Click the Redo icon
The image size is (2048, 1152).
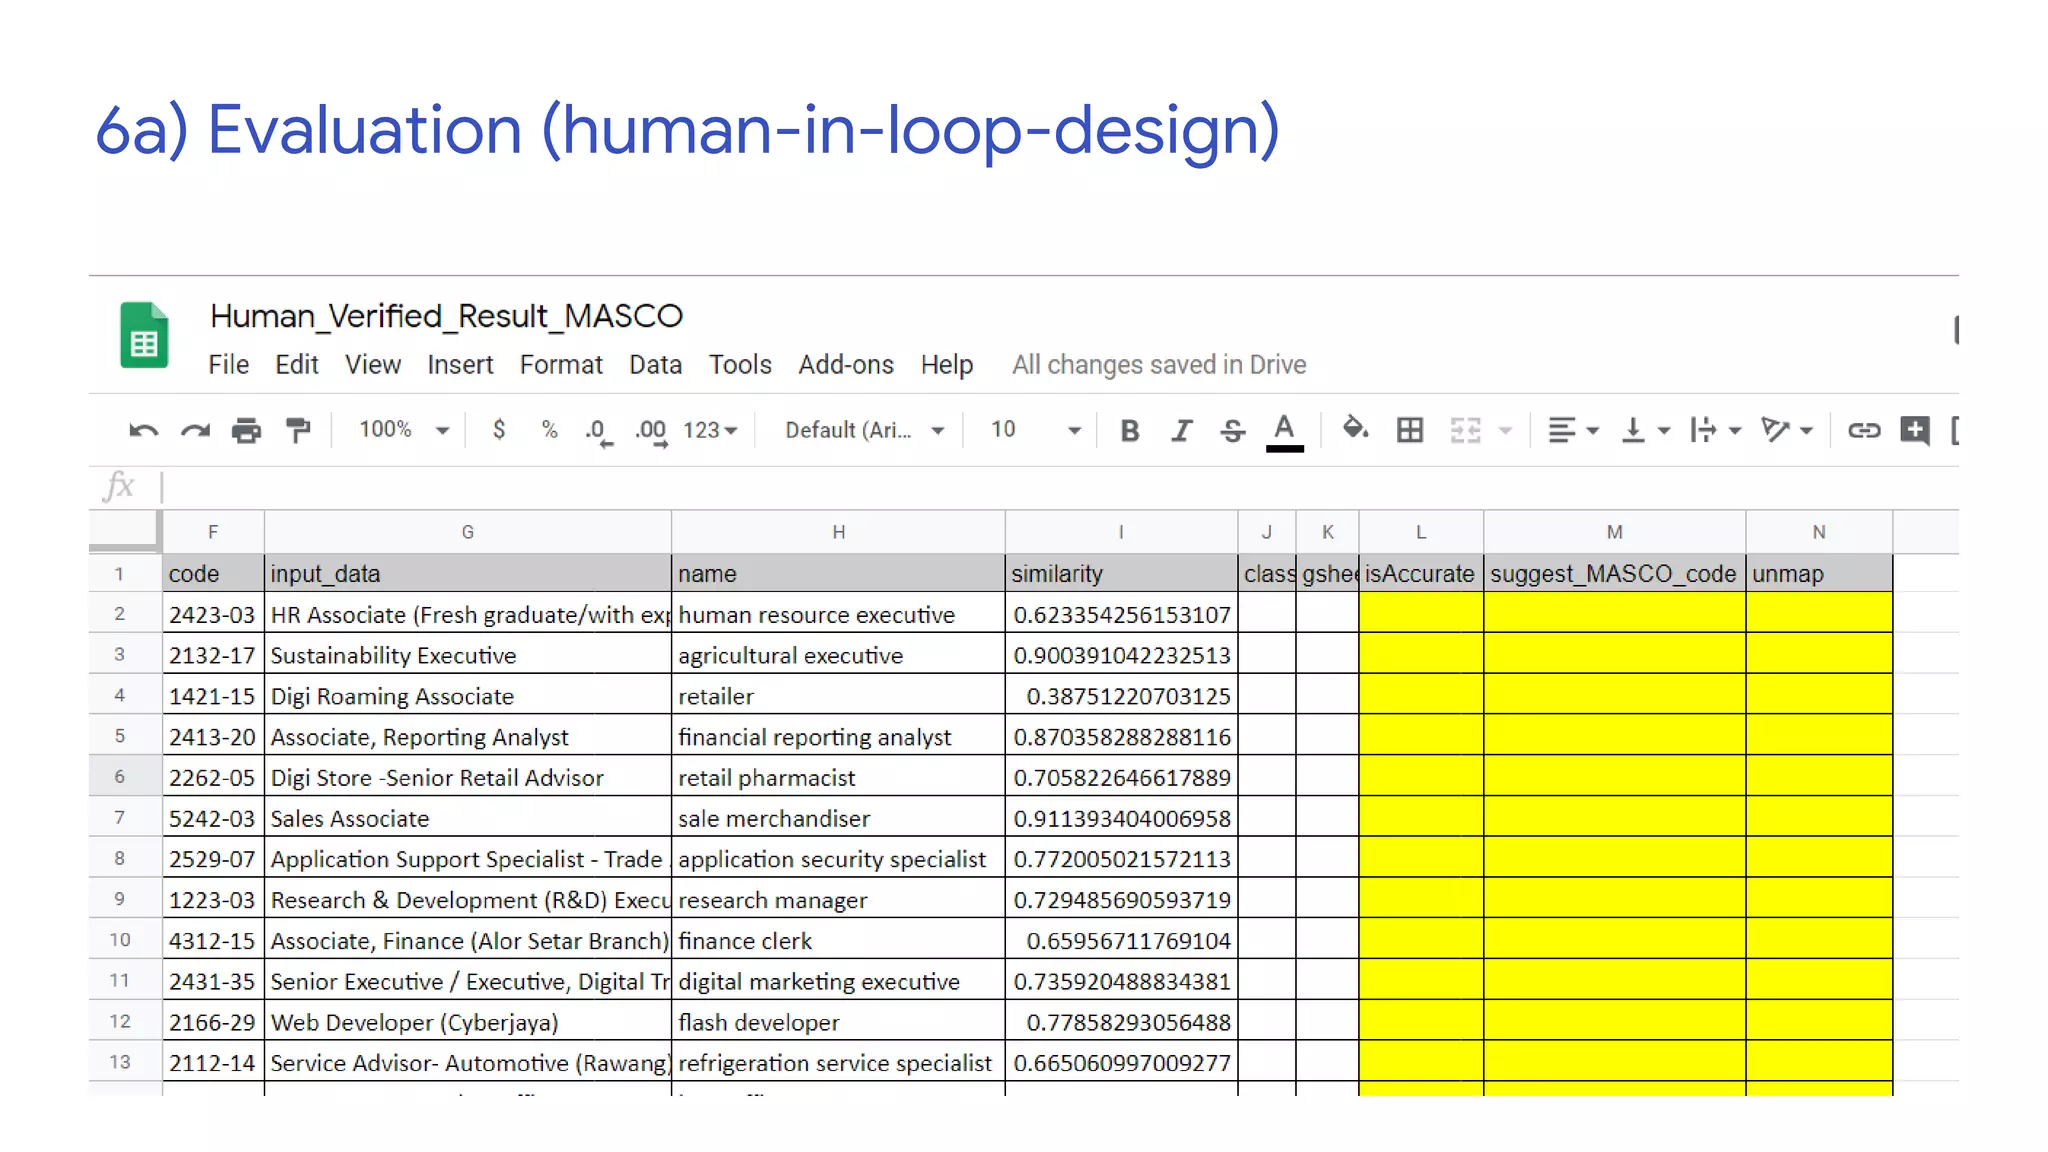(195, 431)
